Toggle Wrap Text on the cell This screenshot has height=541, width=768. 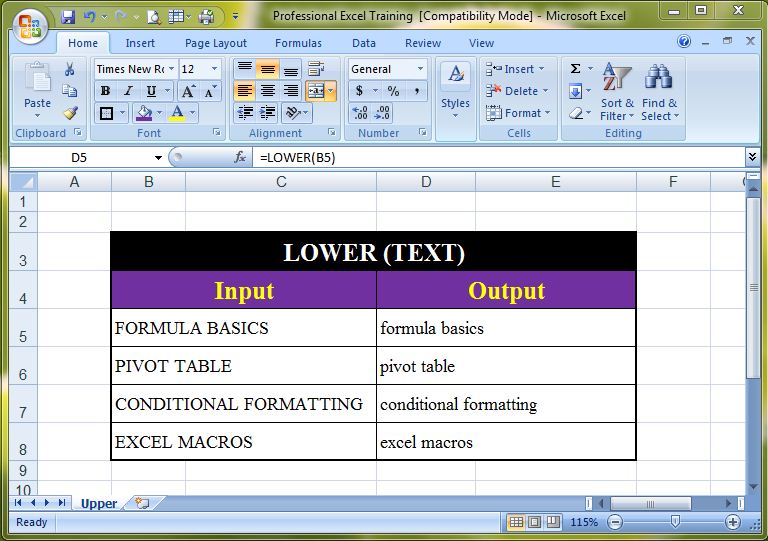tap(316, 69)
